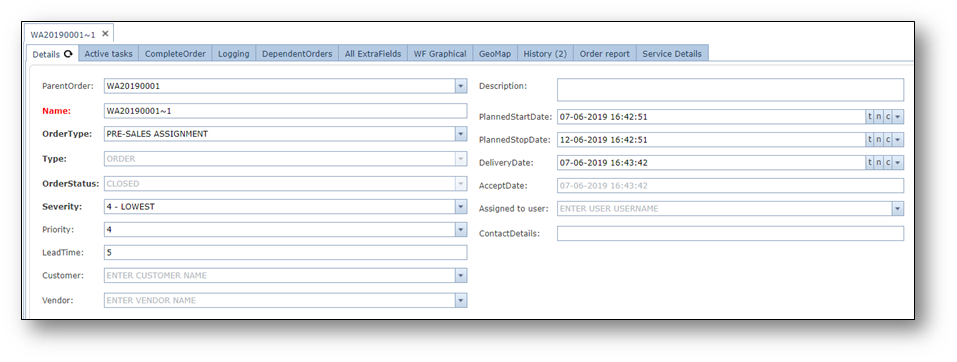This screenshot has height=362, width=957.
Task: Click 'c' button beside PlannedStartDate
Action: pyautogui.click(x=889, y=117)
